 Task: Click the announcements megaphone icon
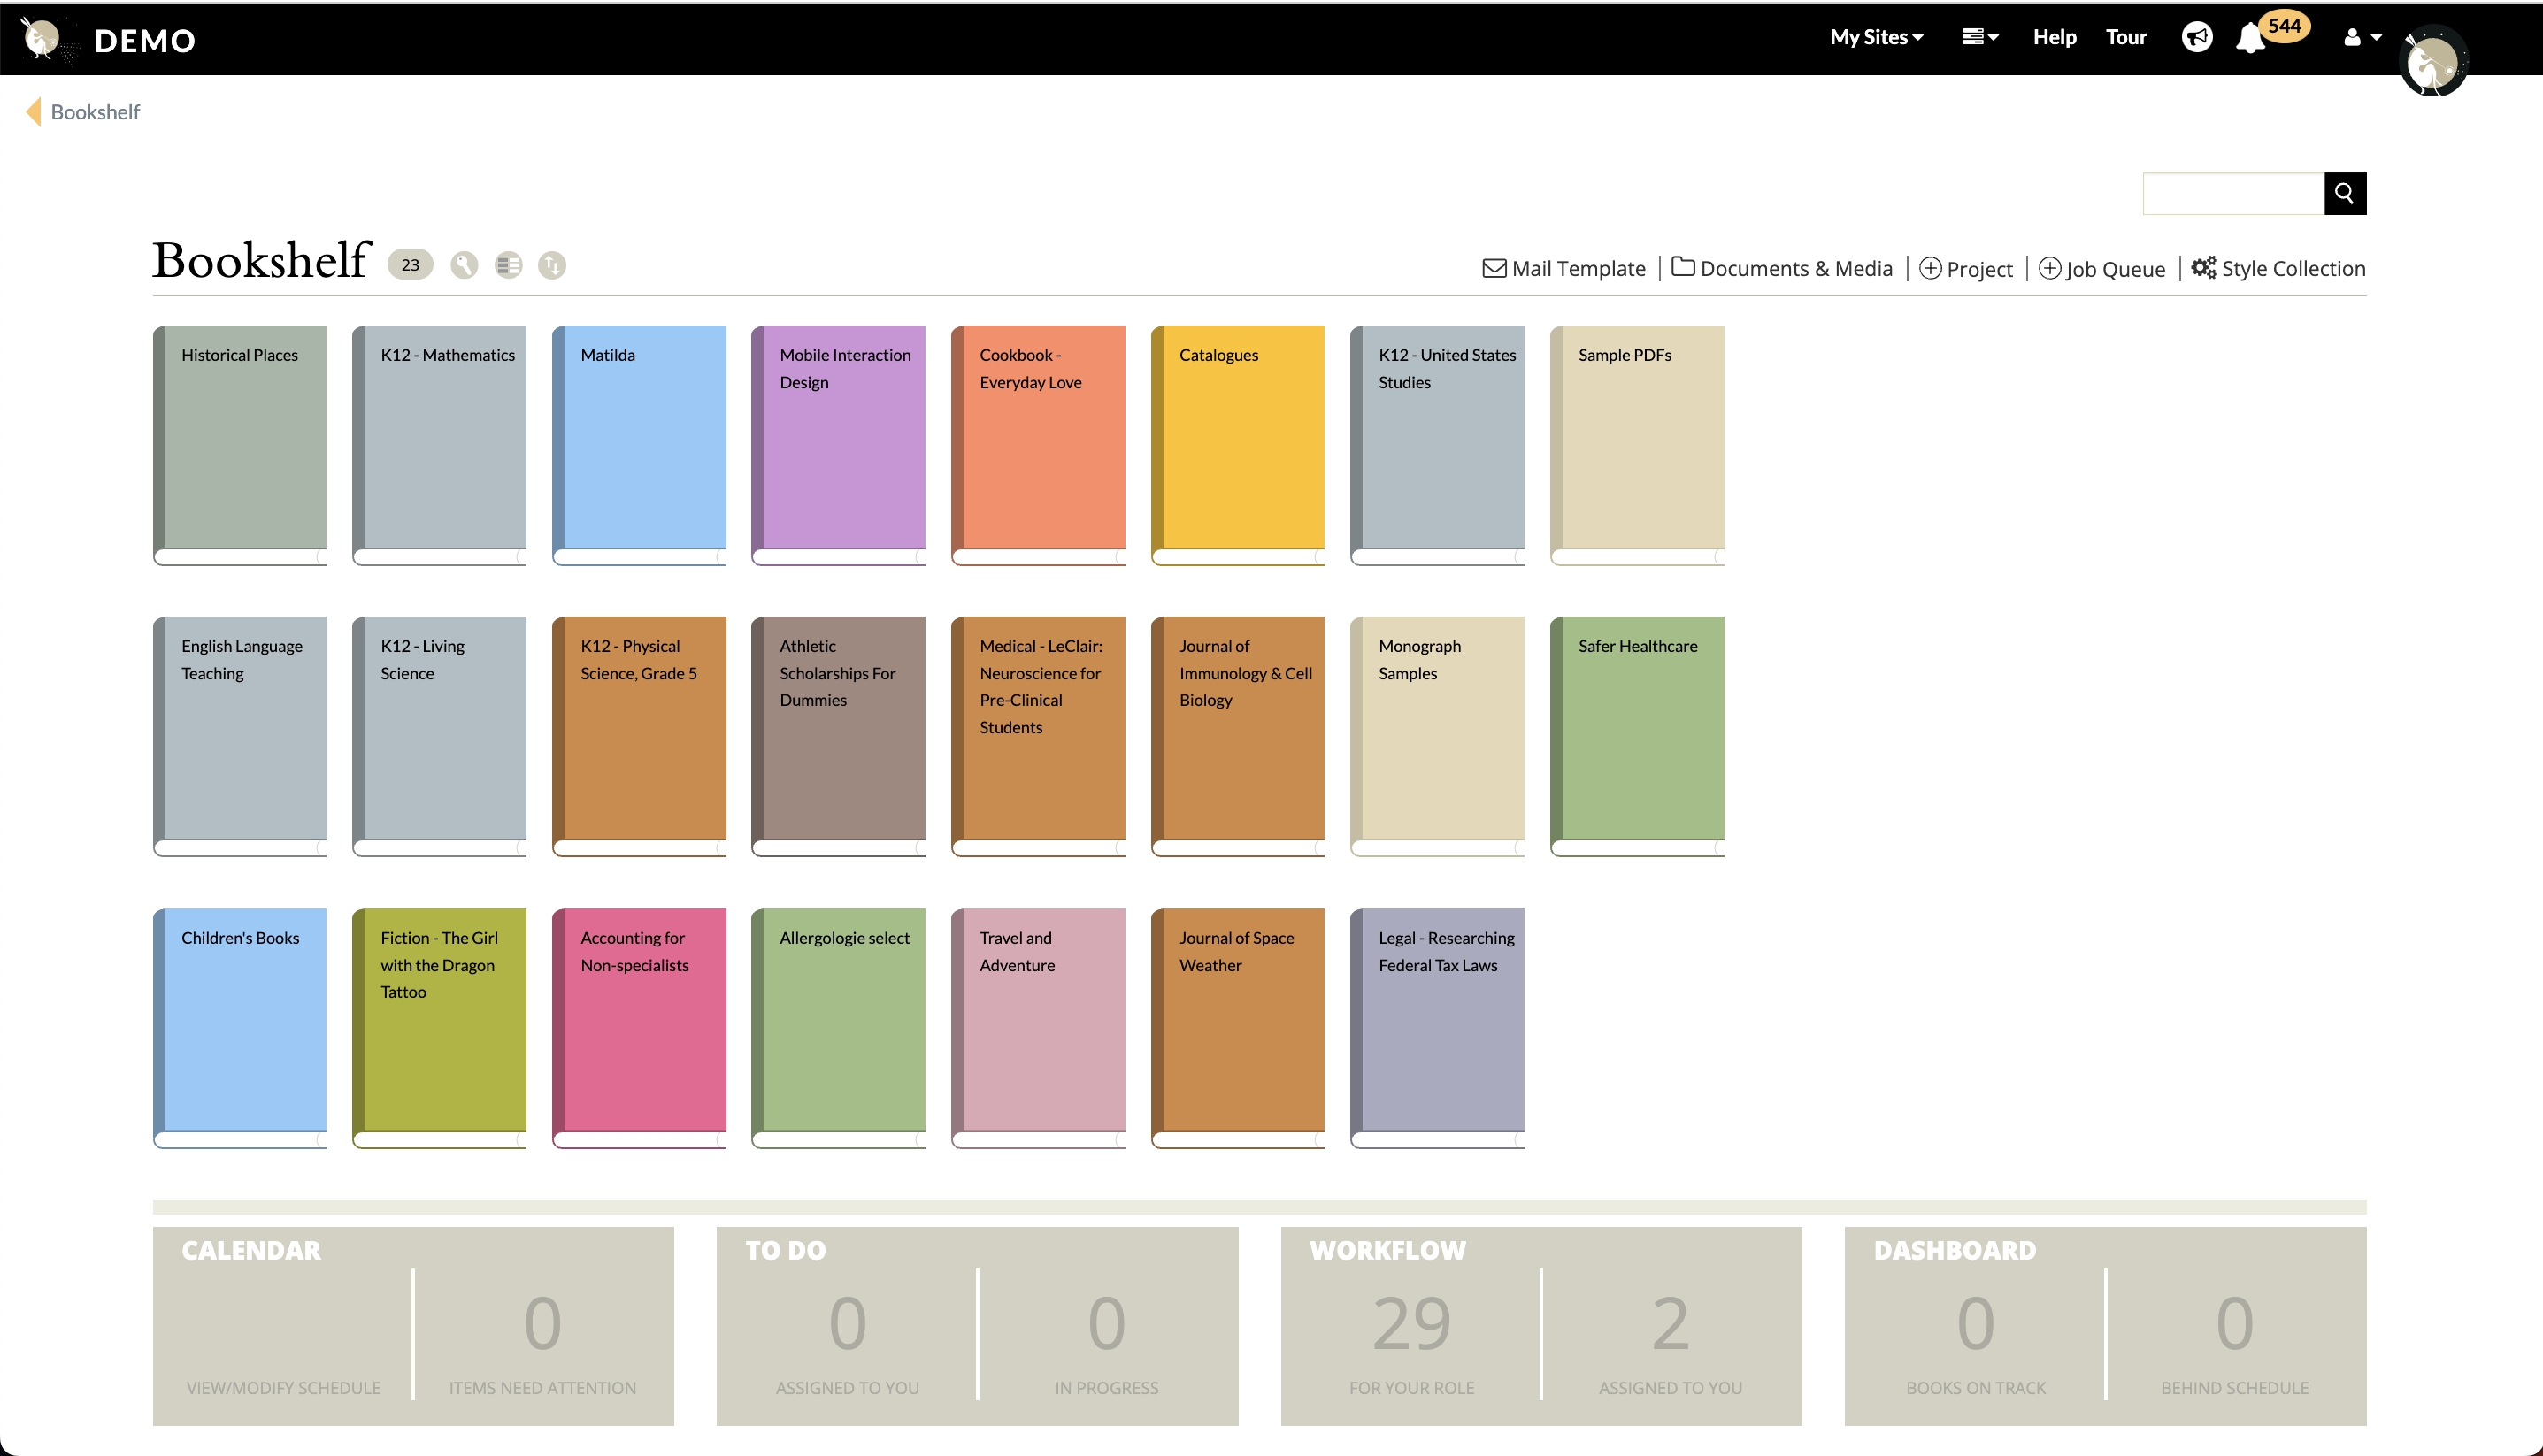tap(2196, 37)
